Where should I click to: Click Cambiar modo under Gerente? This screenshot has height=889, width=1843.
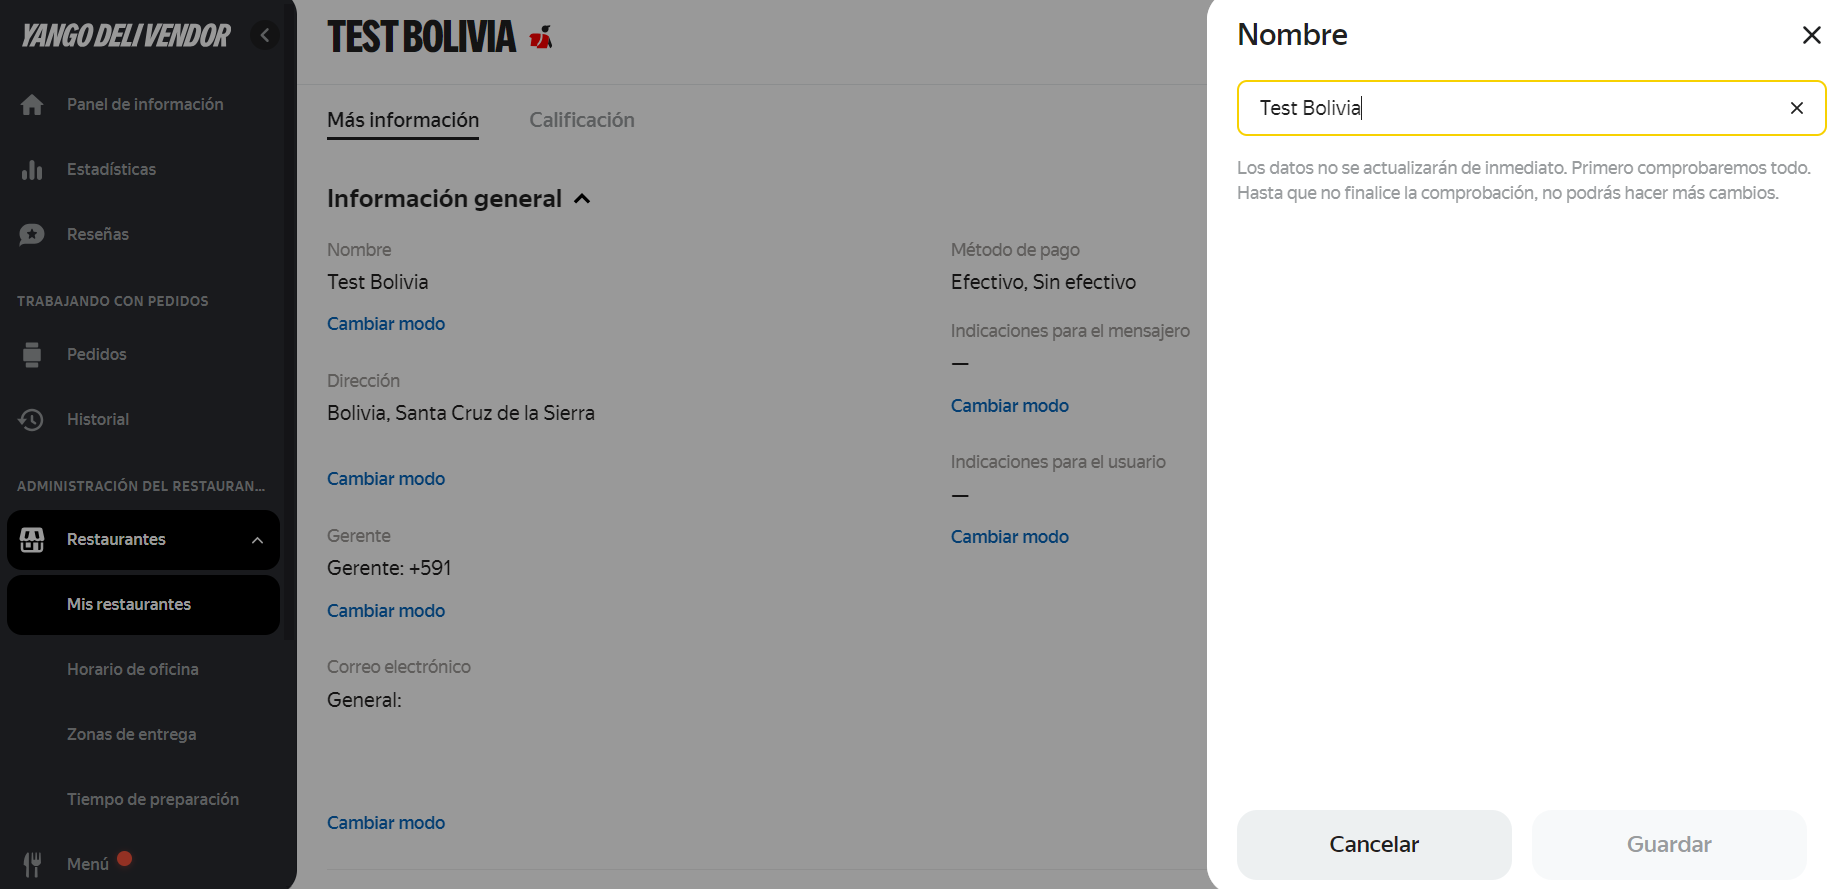(386, 611)
